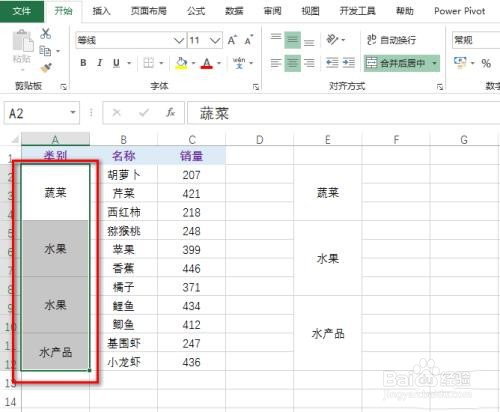Open the 文件 file tab
500x412 pixels.
(22, 11)
